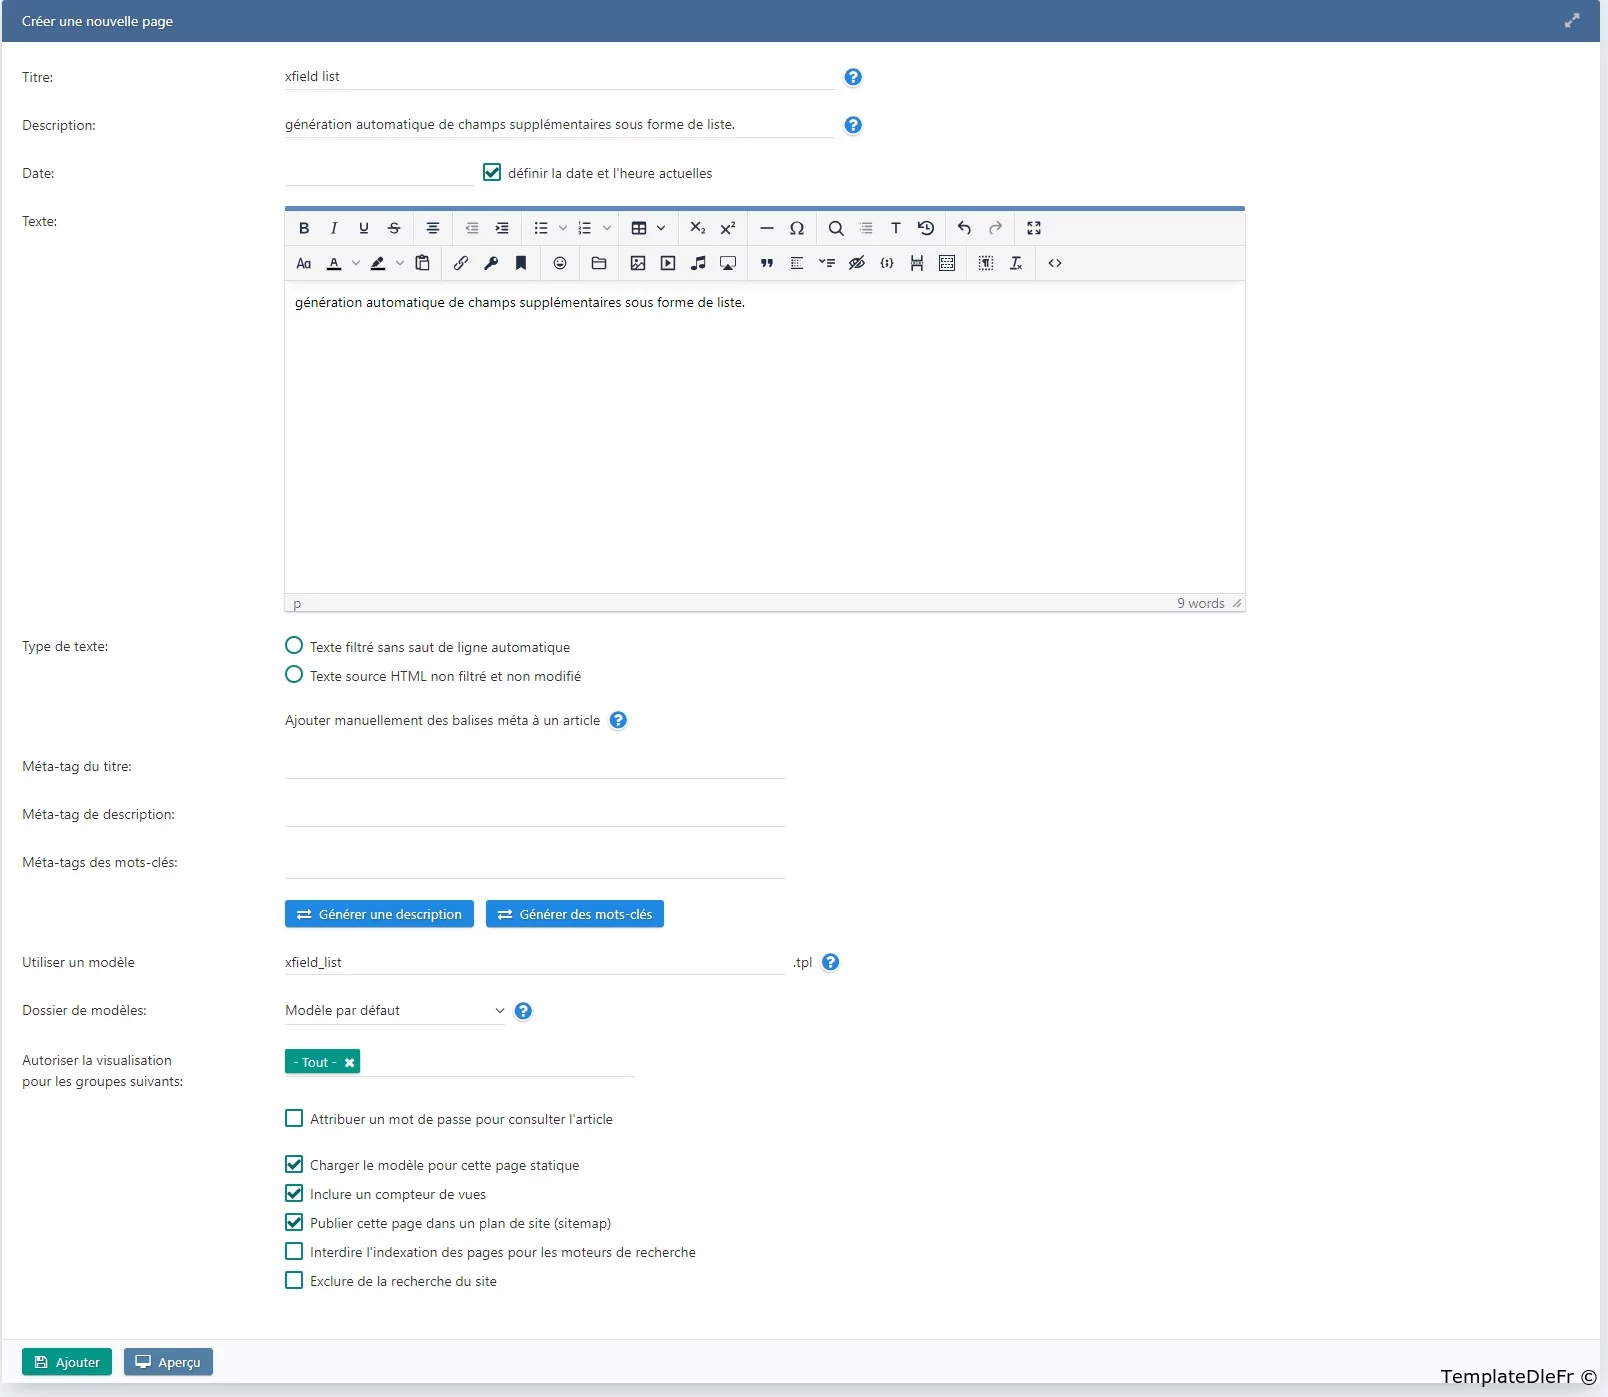Open the text color picker arrow
The width and height of the screenshot is (1608, 1397).
pyautogui.click(x=356, y=263)
